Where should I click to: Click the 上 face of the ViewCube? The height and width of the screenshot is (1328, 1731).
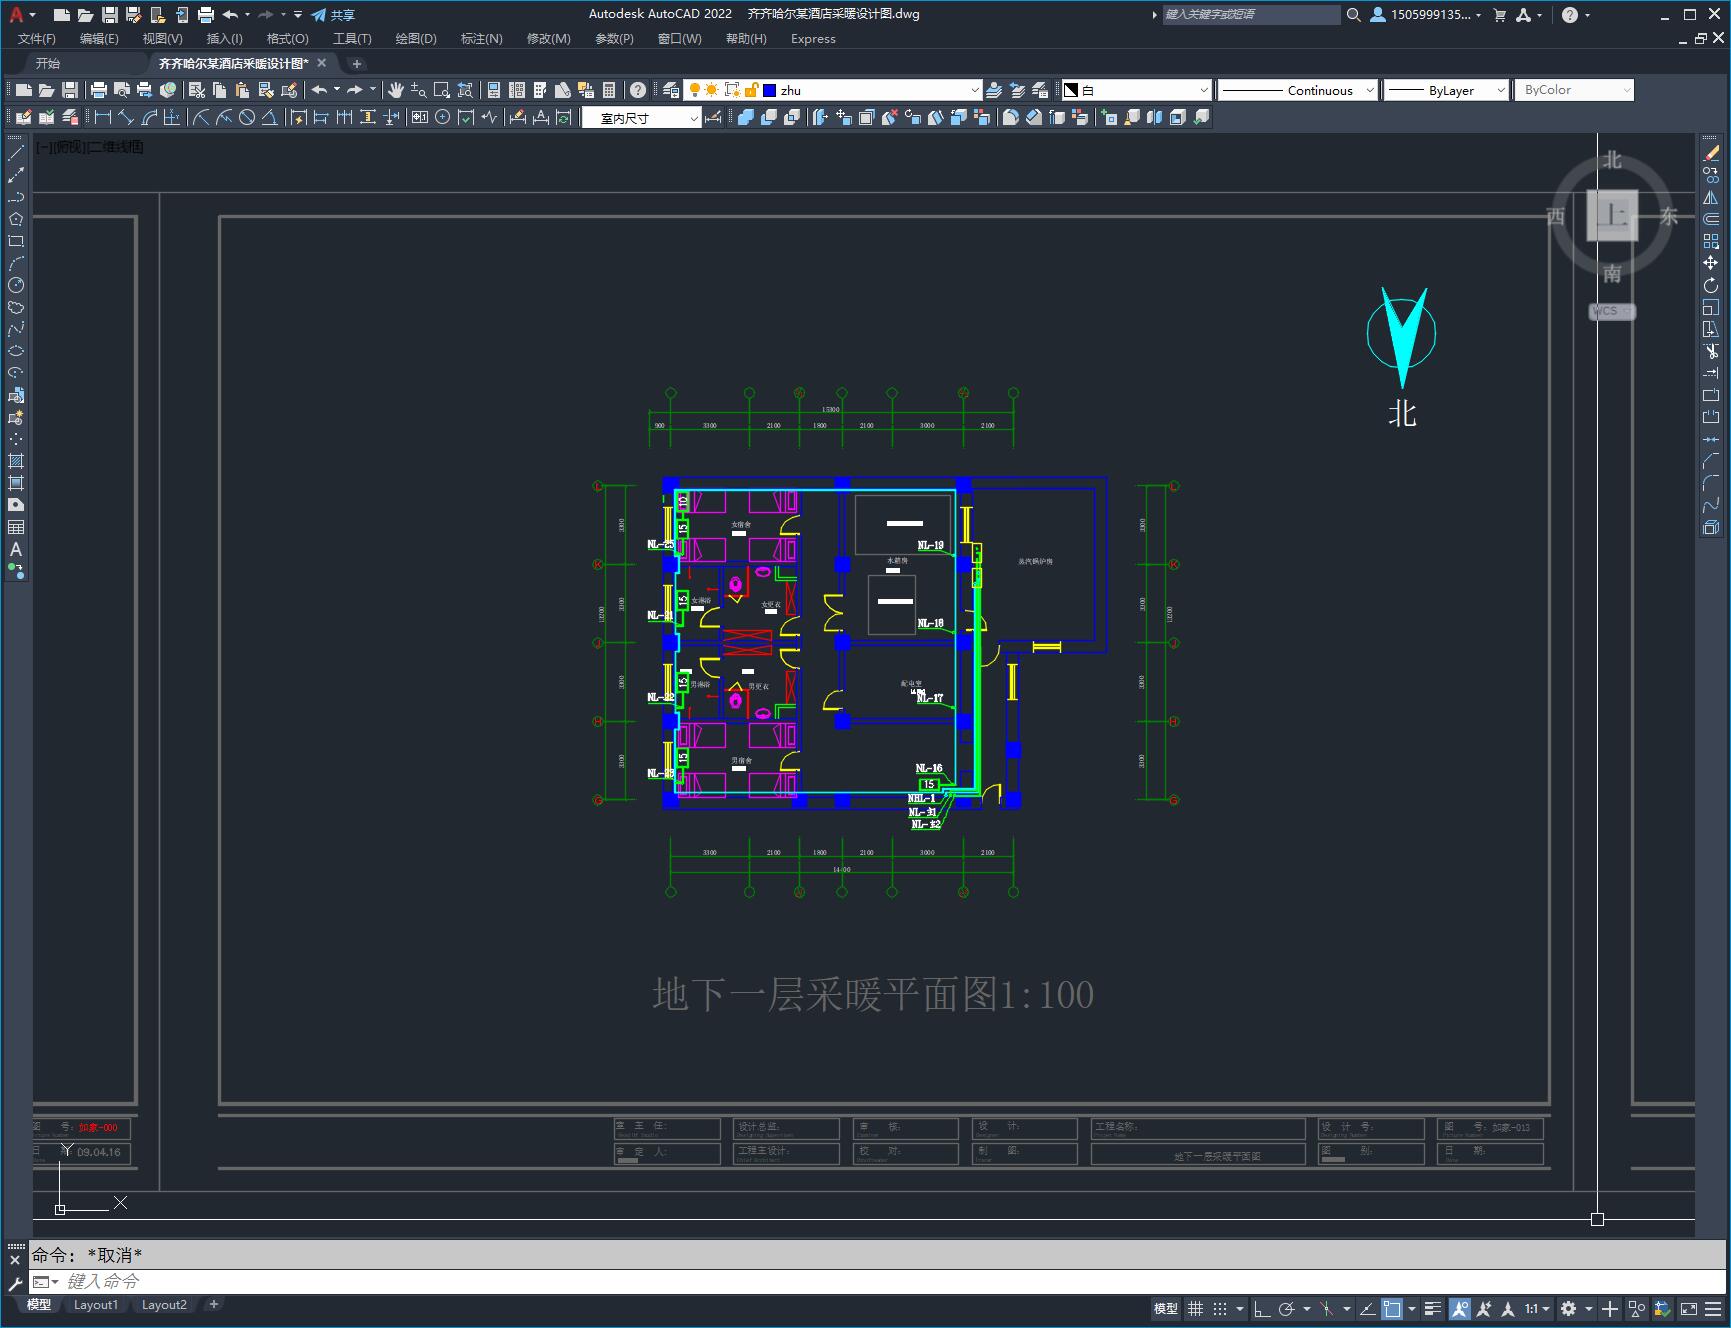1612,215
